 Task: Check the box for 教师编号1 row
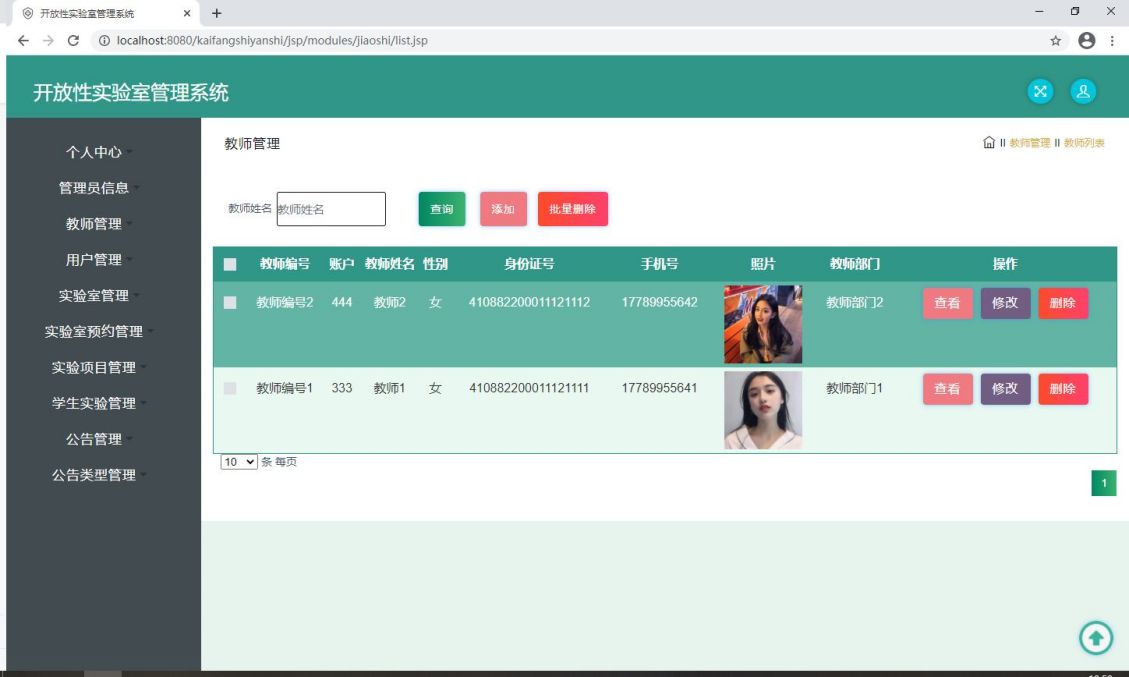(230, 388)
